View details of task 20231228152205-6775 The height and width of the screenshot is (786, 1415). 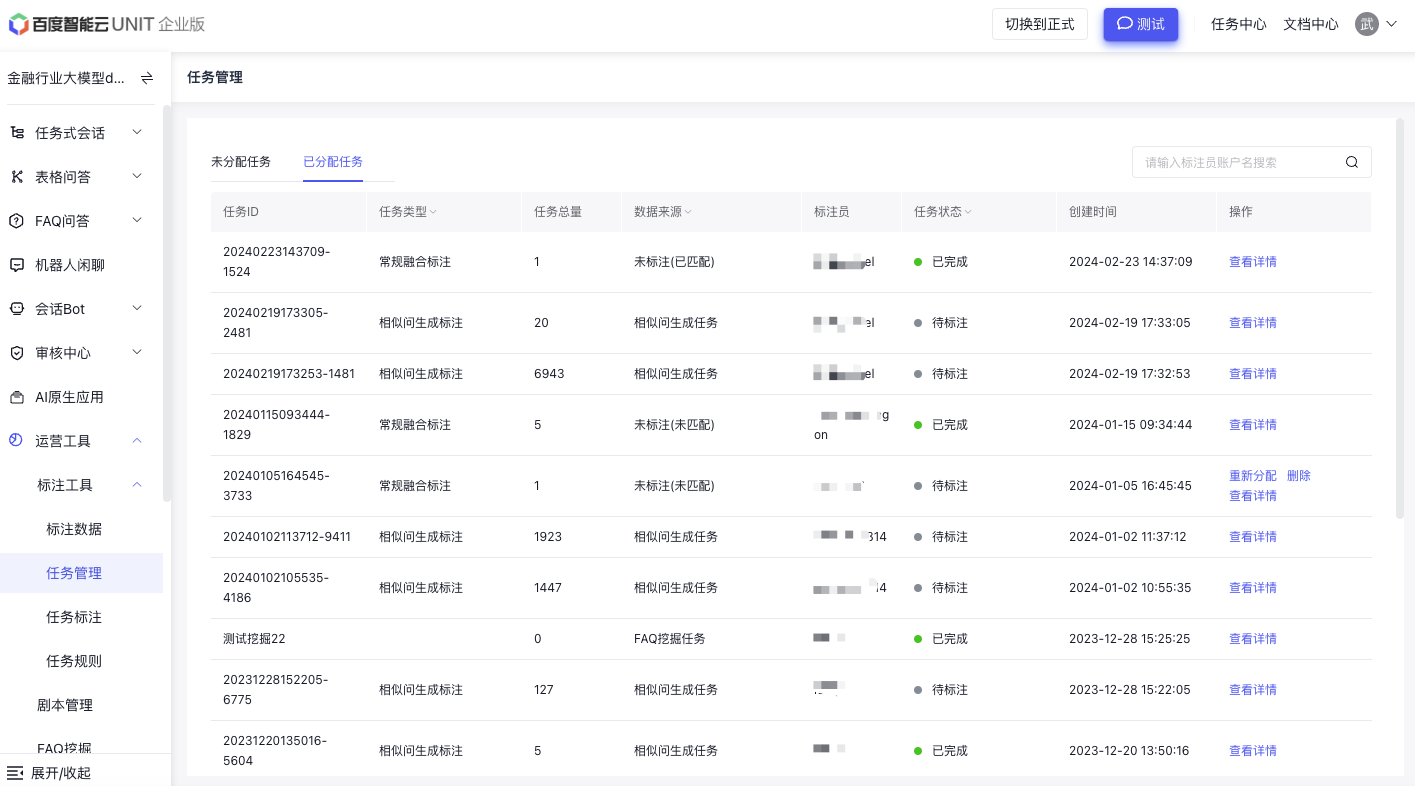click(x=1253, y=690)
